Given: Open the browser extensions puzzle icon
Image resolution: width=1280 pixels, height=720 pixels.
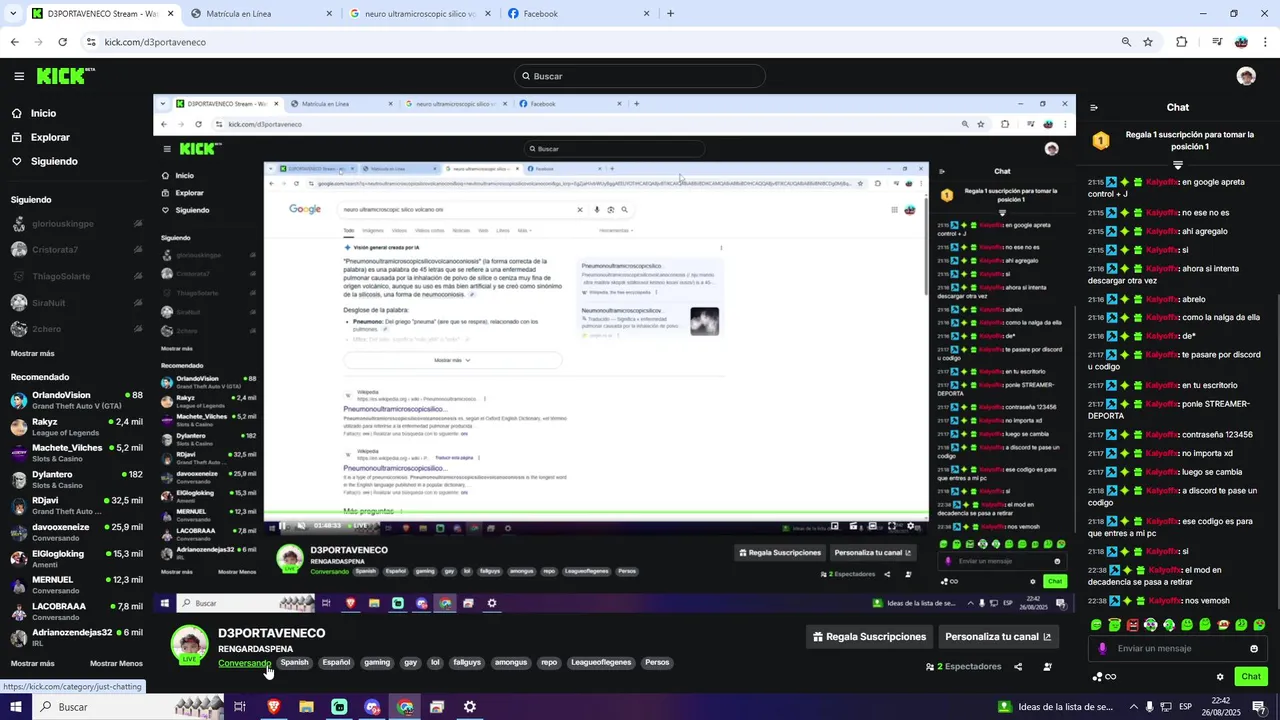Looking at the screenshot, I should (x=1181, y=42).
